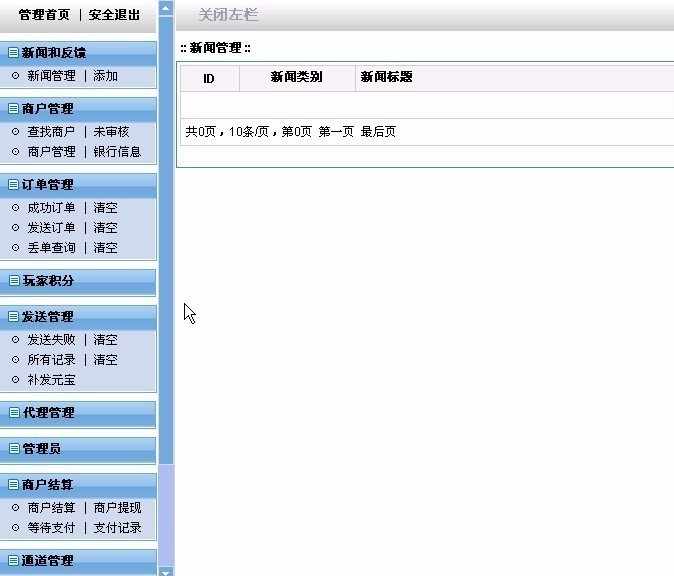674x576 pixels.
Task: Click the ID column header
Action: (209, 78)
